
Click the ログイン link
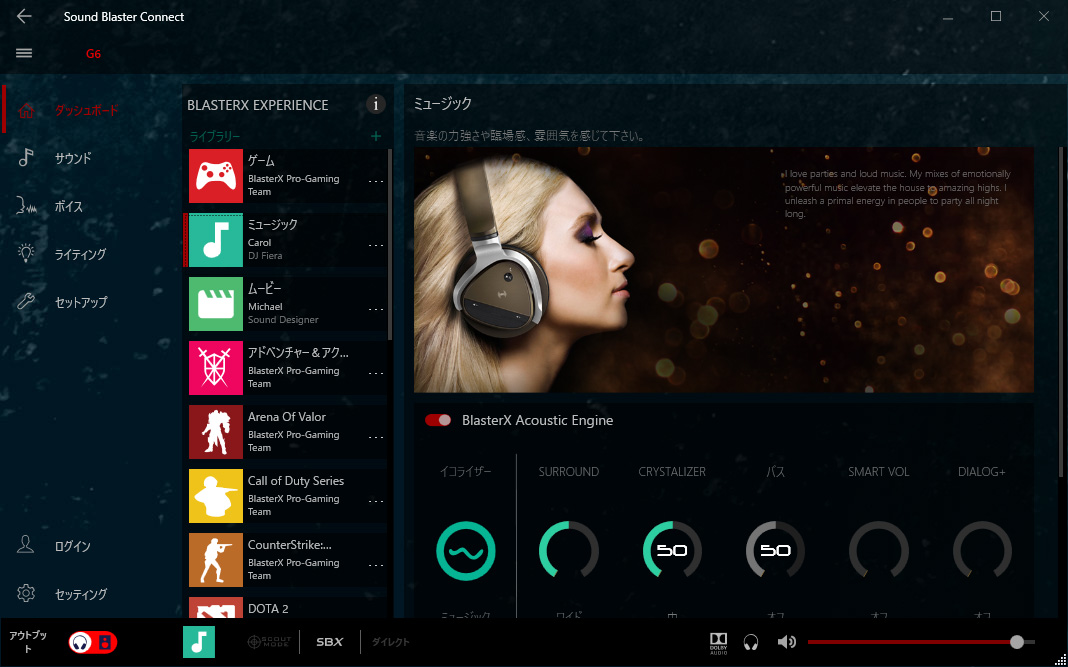(x=73, y=546)
